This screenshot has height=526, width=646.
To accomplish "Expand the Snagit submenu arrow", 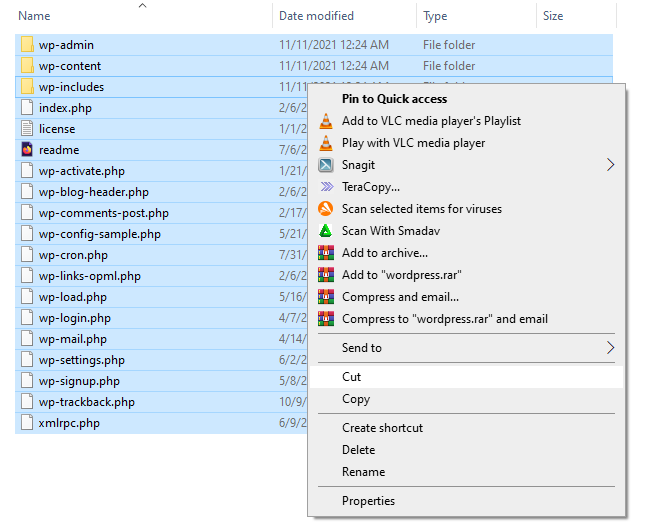I will (x=610, y=165).
